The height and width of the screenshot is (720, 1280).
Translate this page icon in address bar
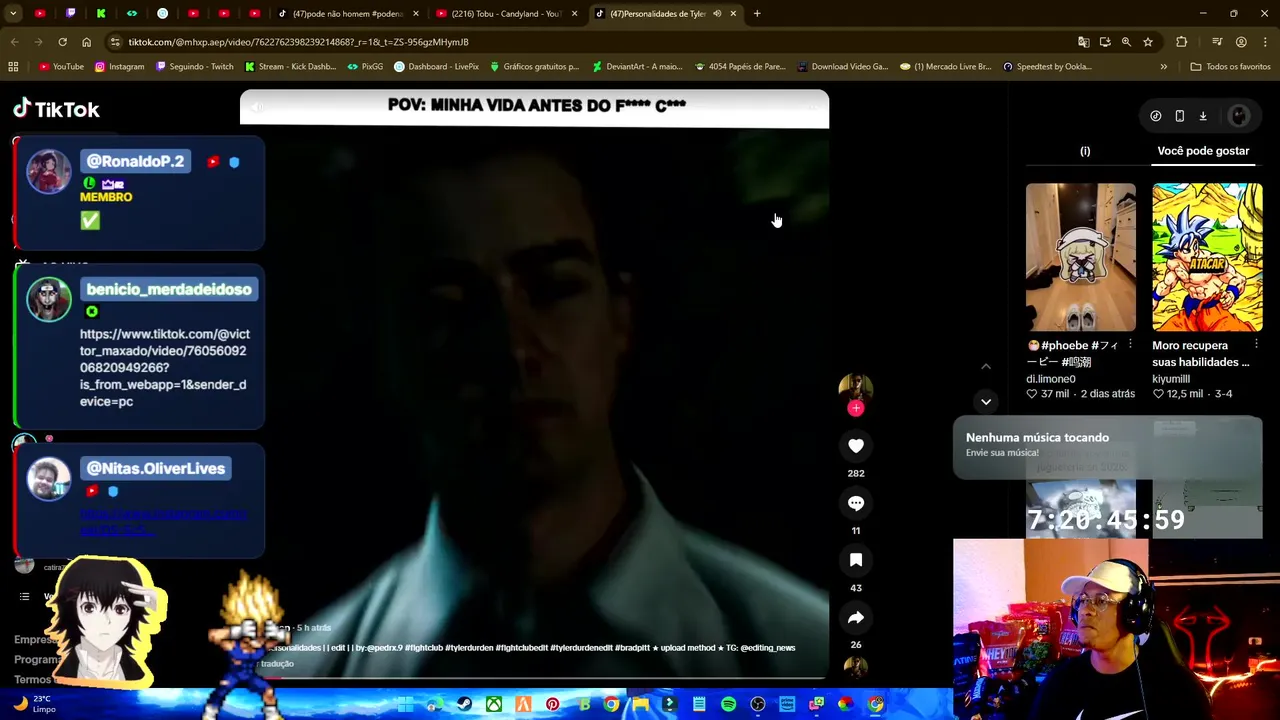click(1083, 42)
